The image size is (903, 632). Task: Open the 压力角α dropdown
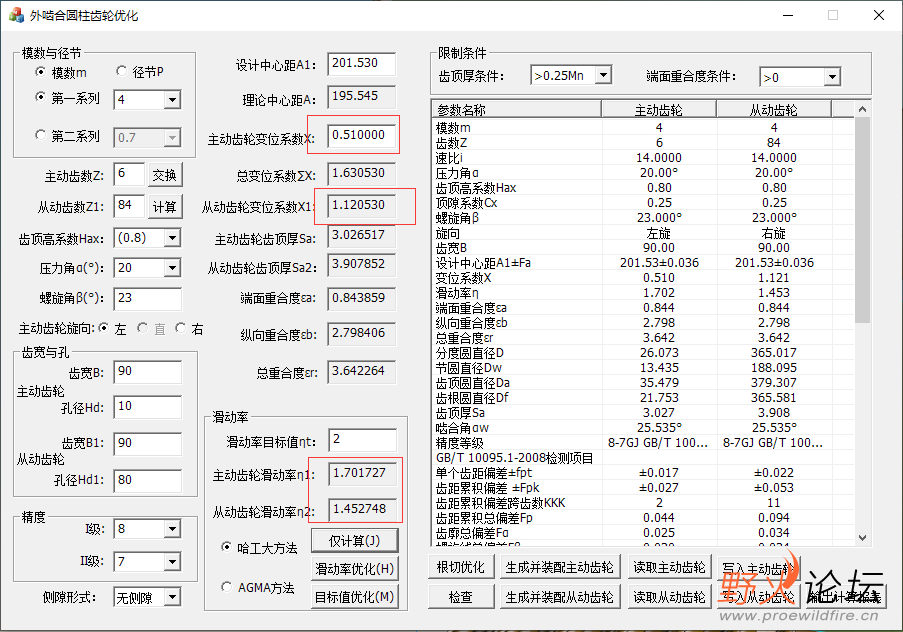(172, 268)
